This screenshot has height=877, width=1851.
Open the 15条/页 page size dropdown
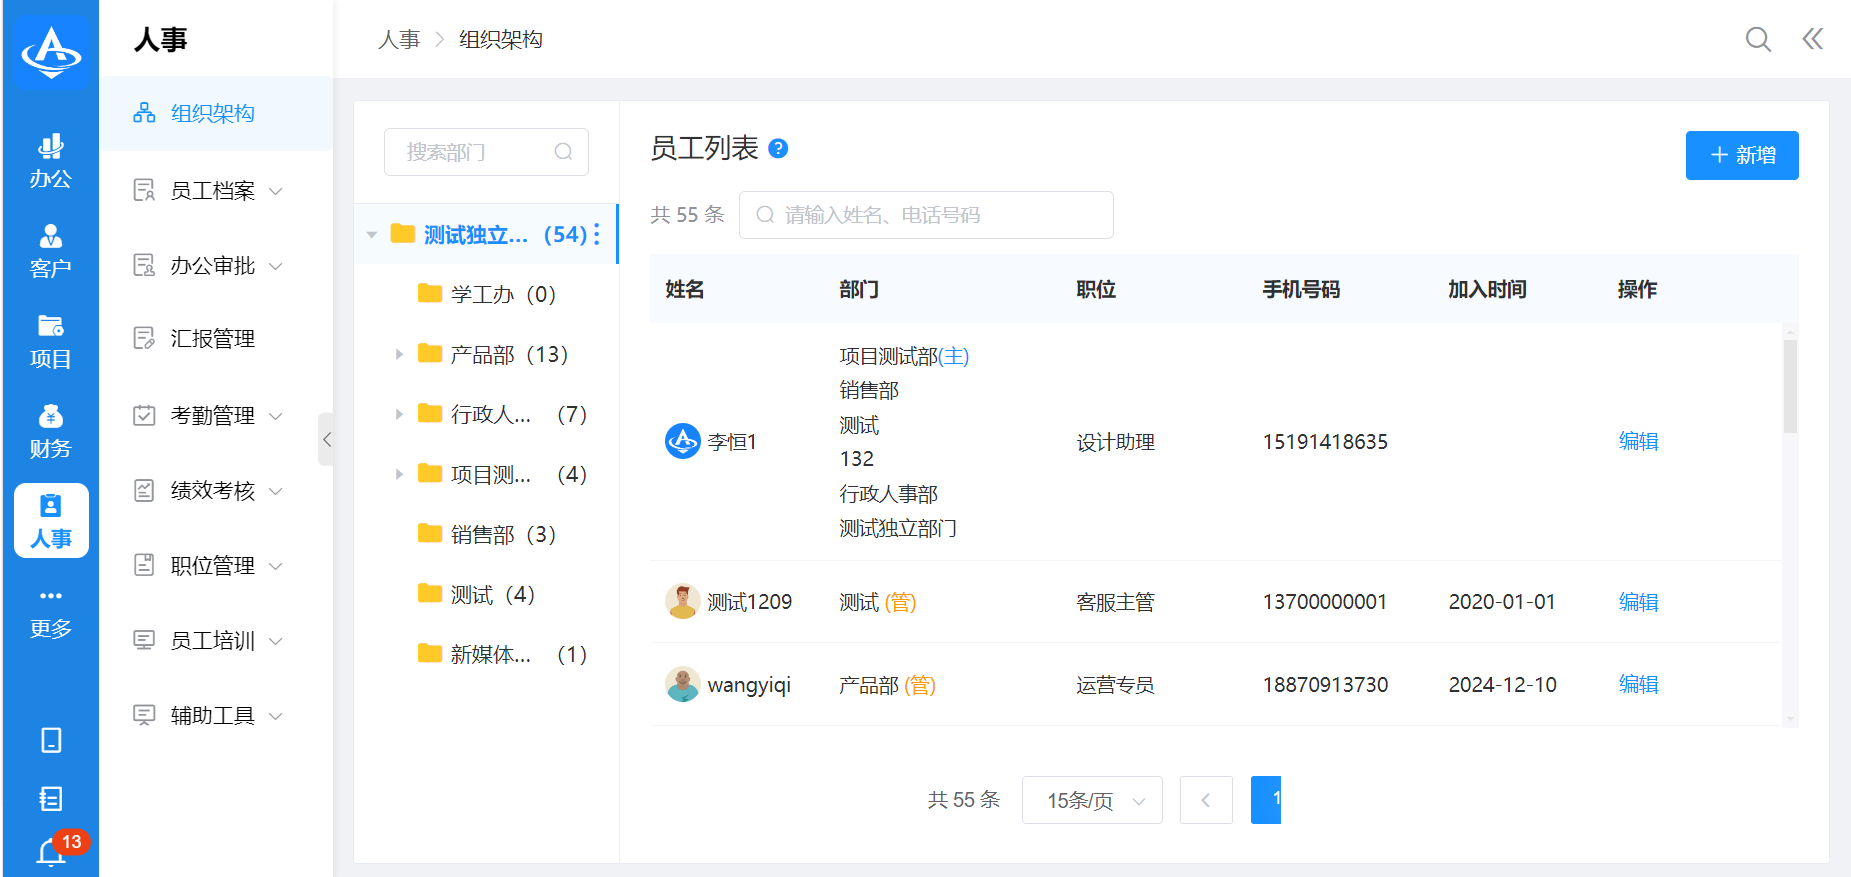[1092, 800]
